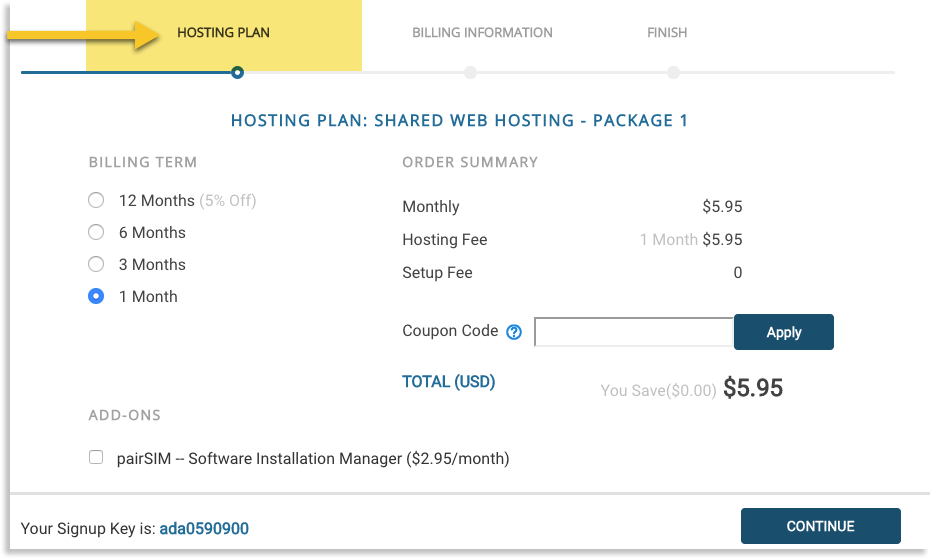The image size is (930, 559).
Task: Go to the Finish tab
Action: coord(667,32)
